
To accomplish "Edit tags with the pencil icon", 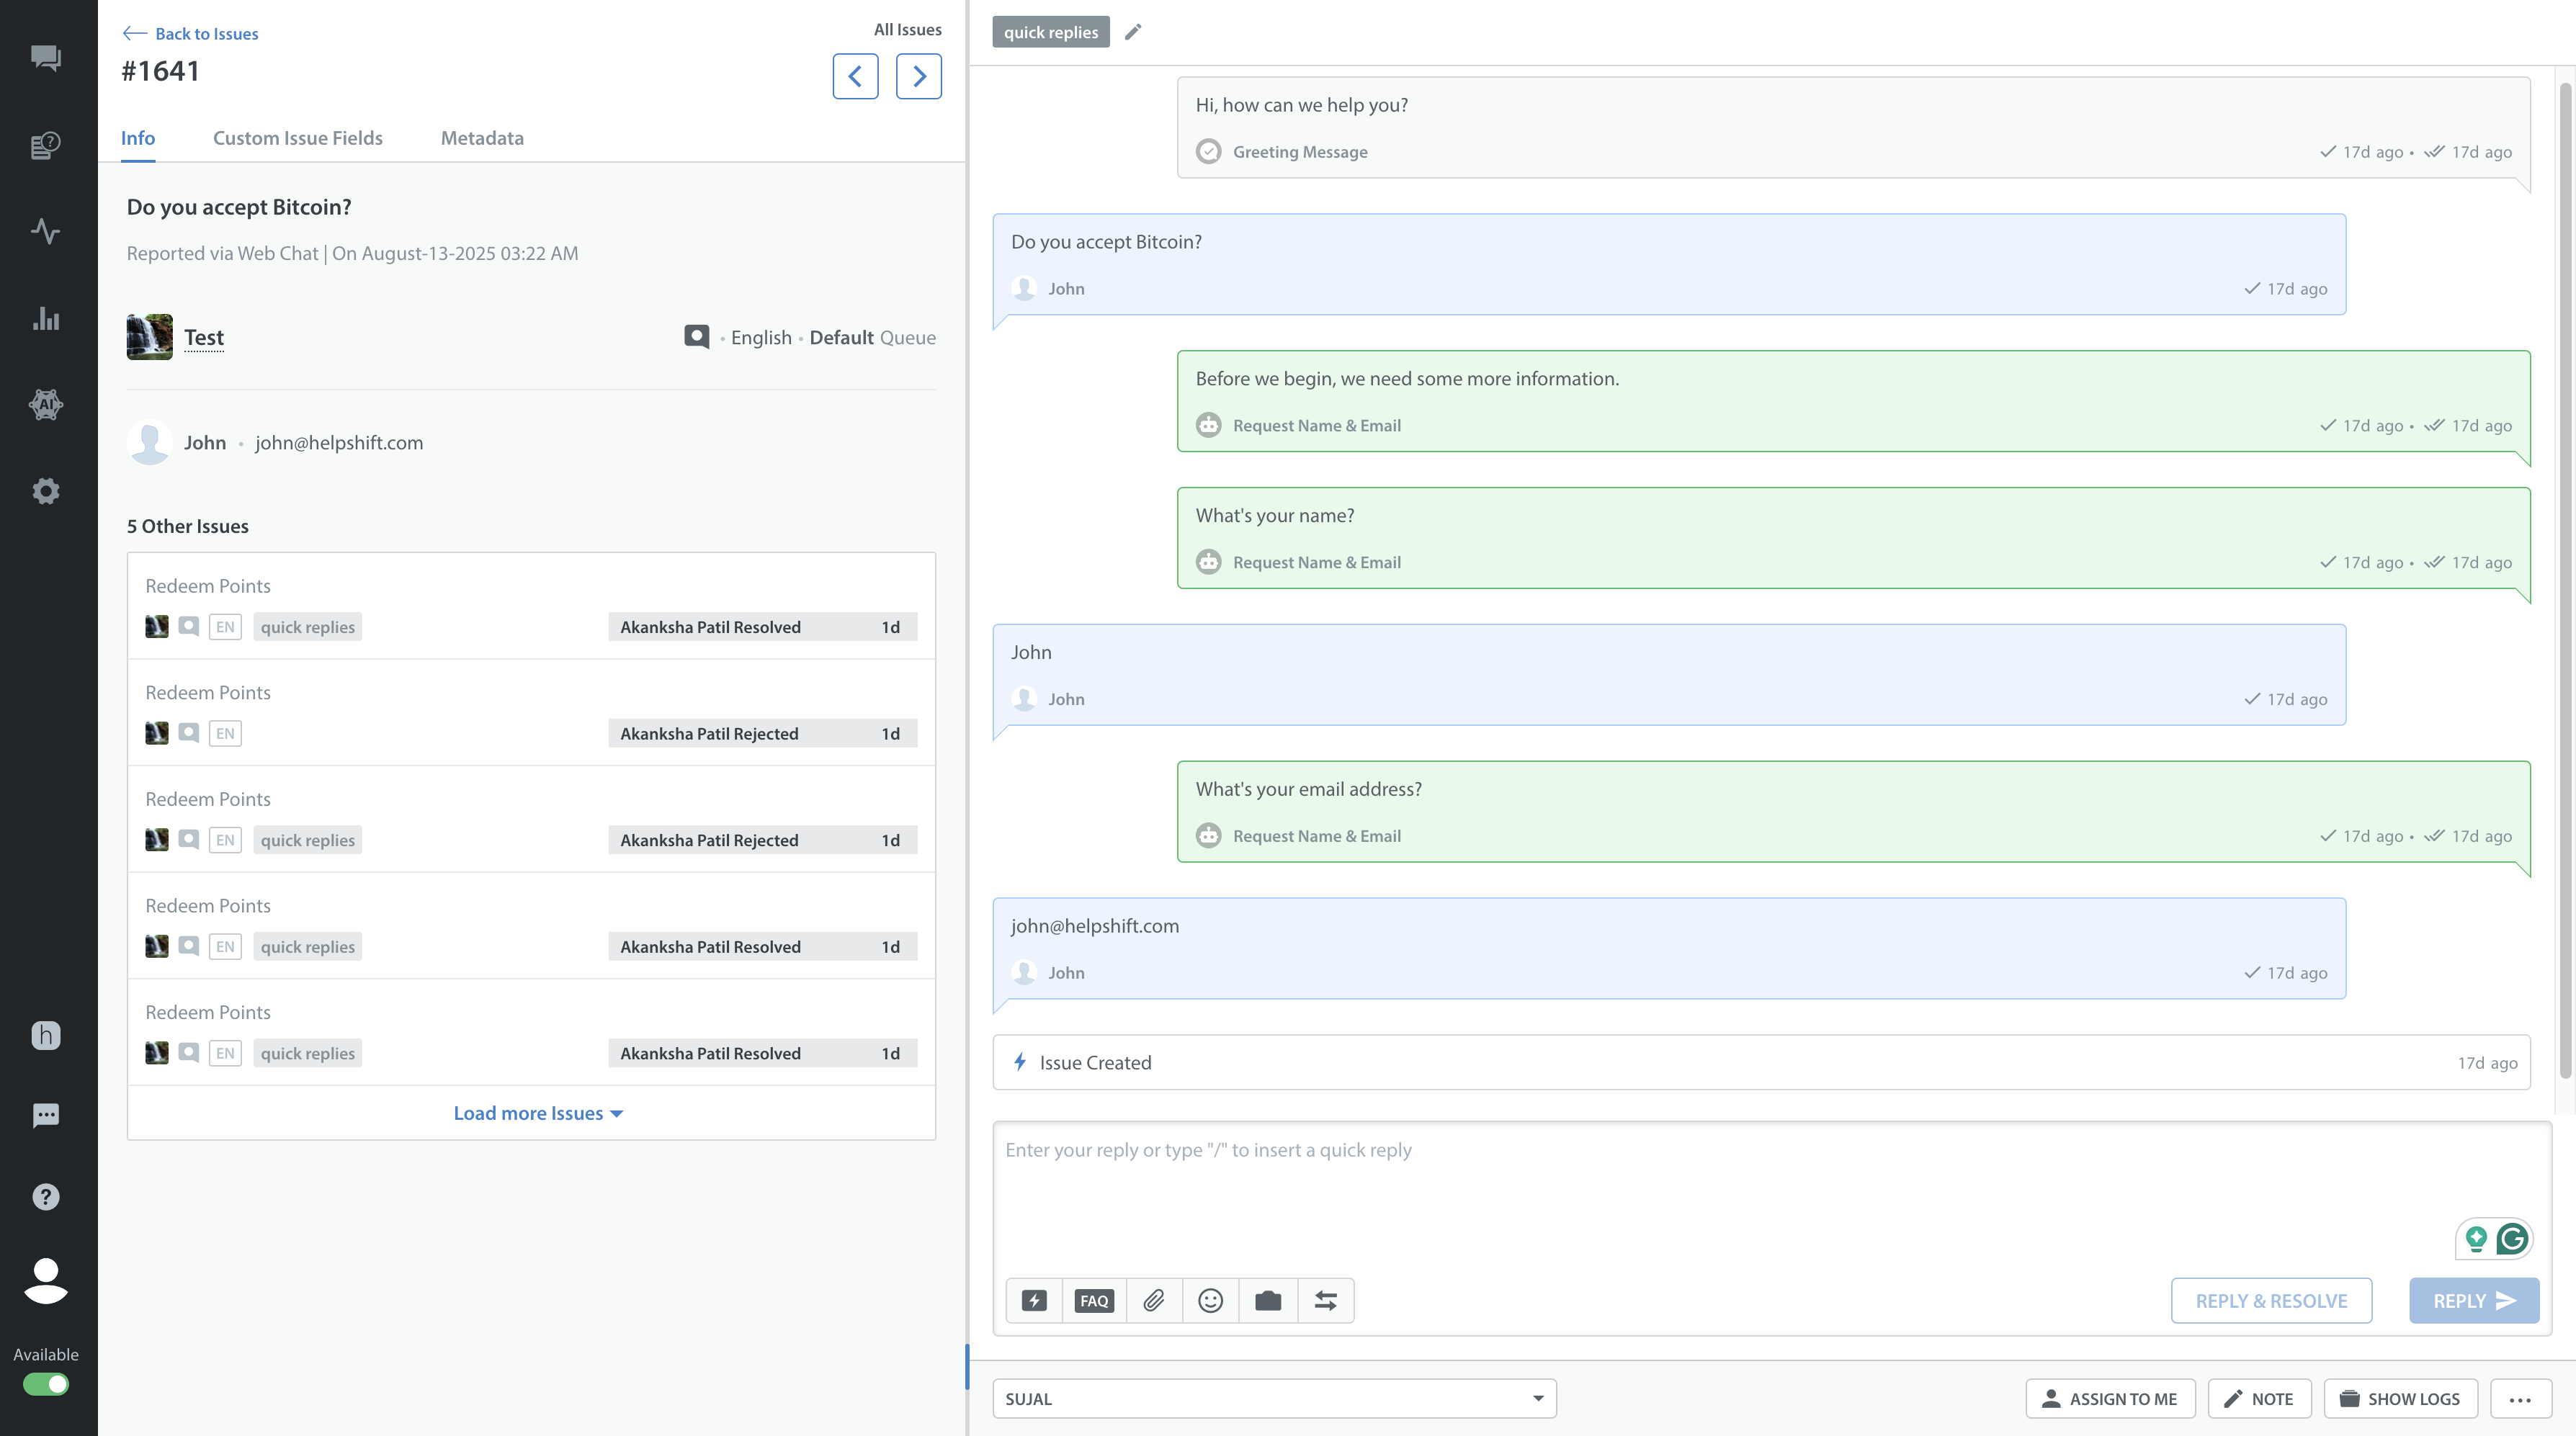I will click(1133, 32).
